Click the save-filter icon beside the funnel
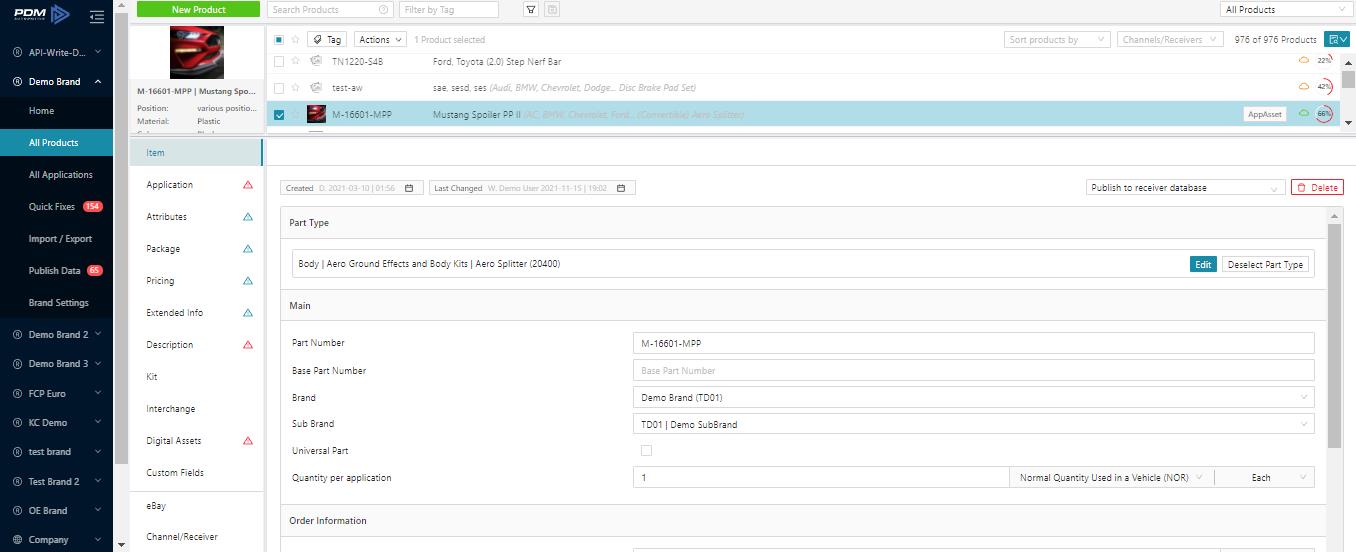The width and height of the screenshot is (1356, 552). (x=552, y=9)
